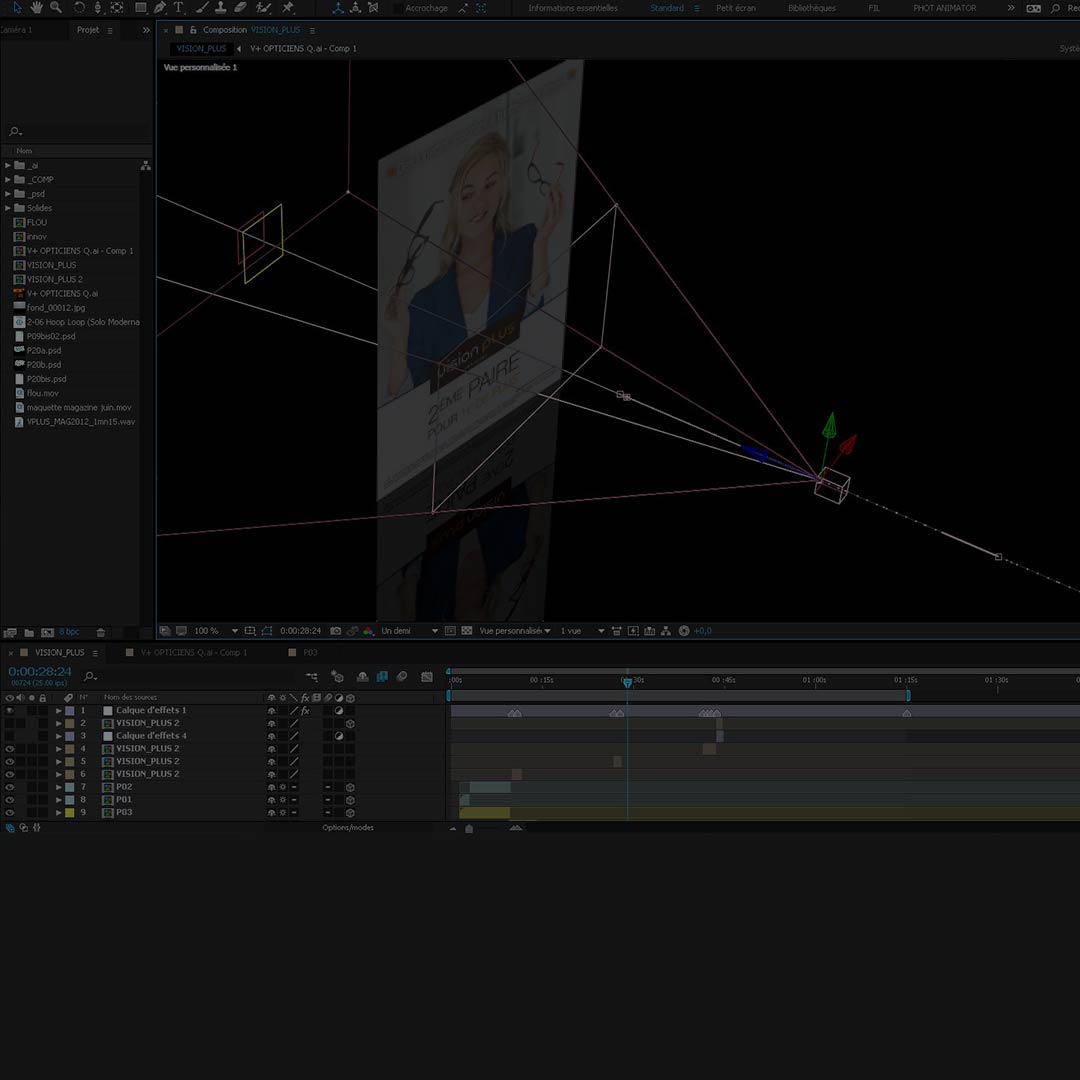Hide layer 4 VISION_PLUS 2 eye

click(10, 749)
